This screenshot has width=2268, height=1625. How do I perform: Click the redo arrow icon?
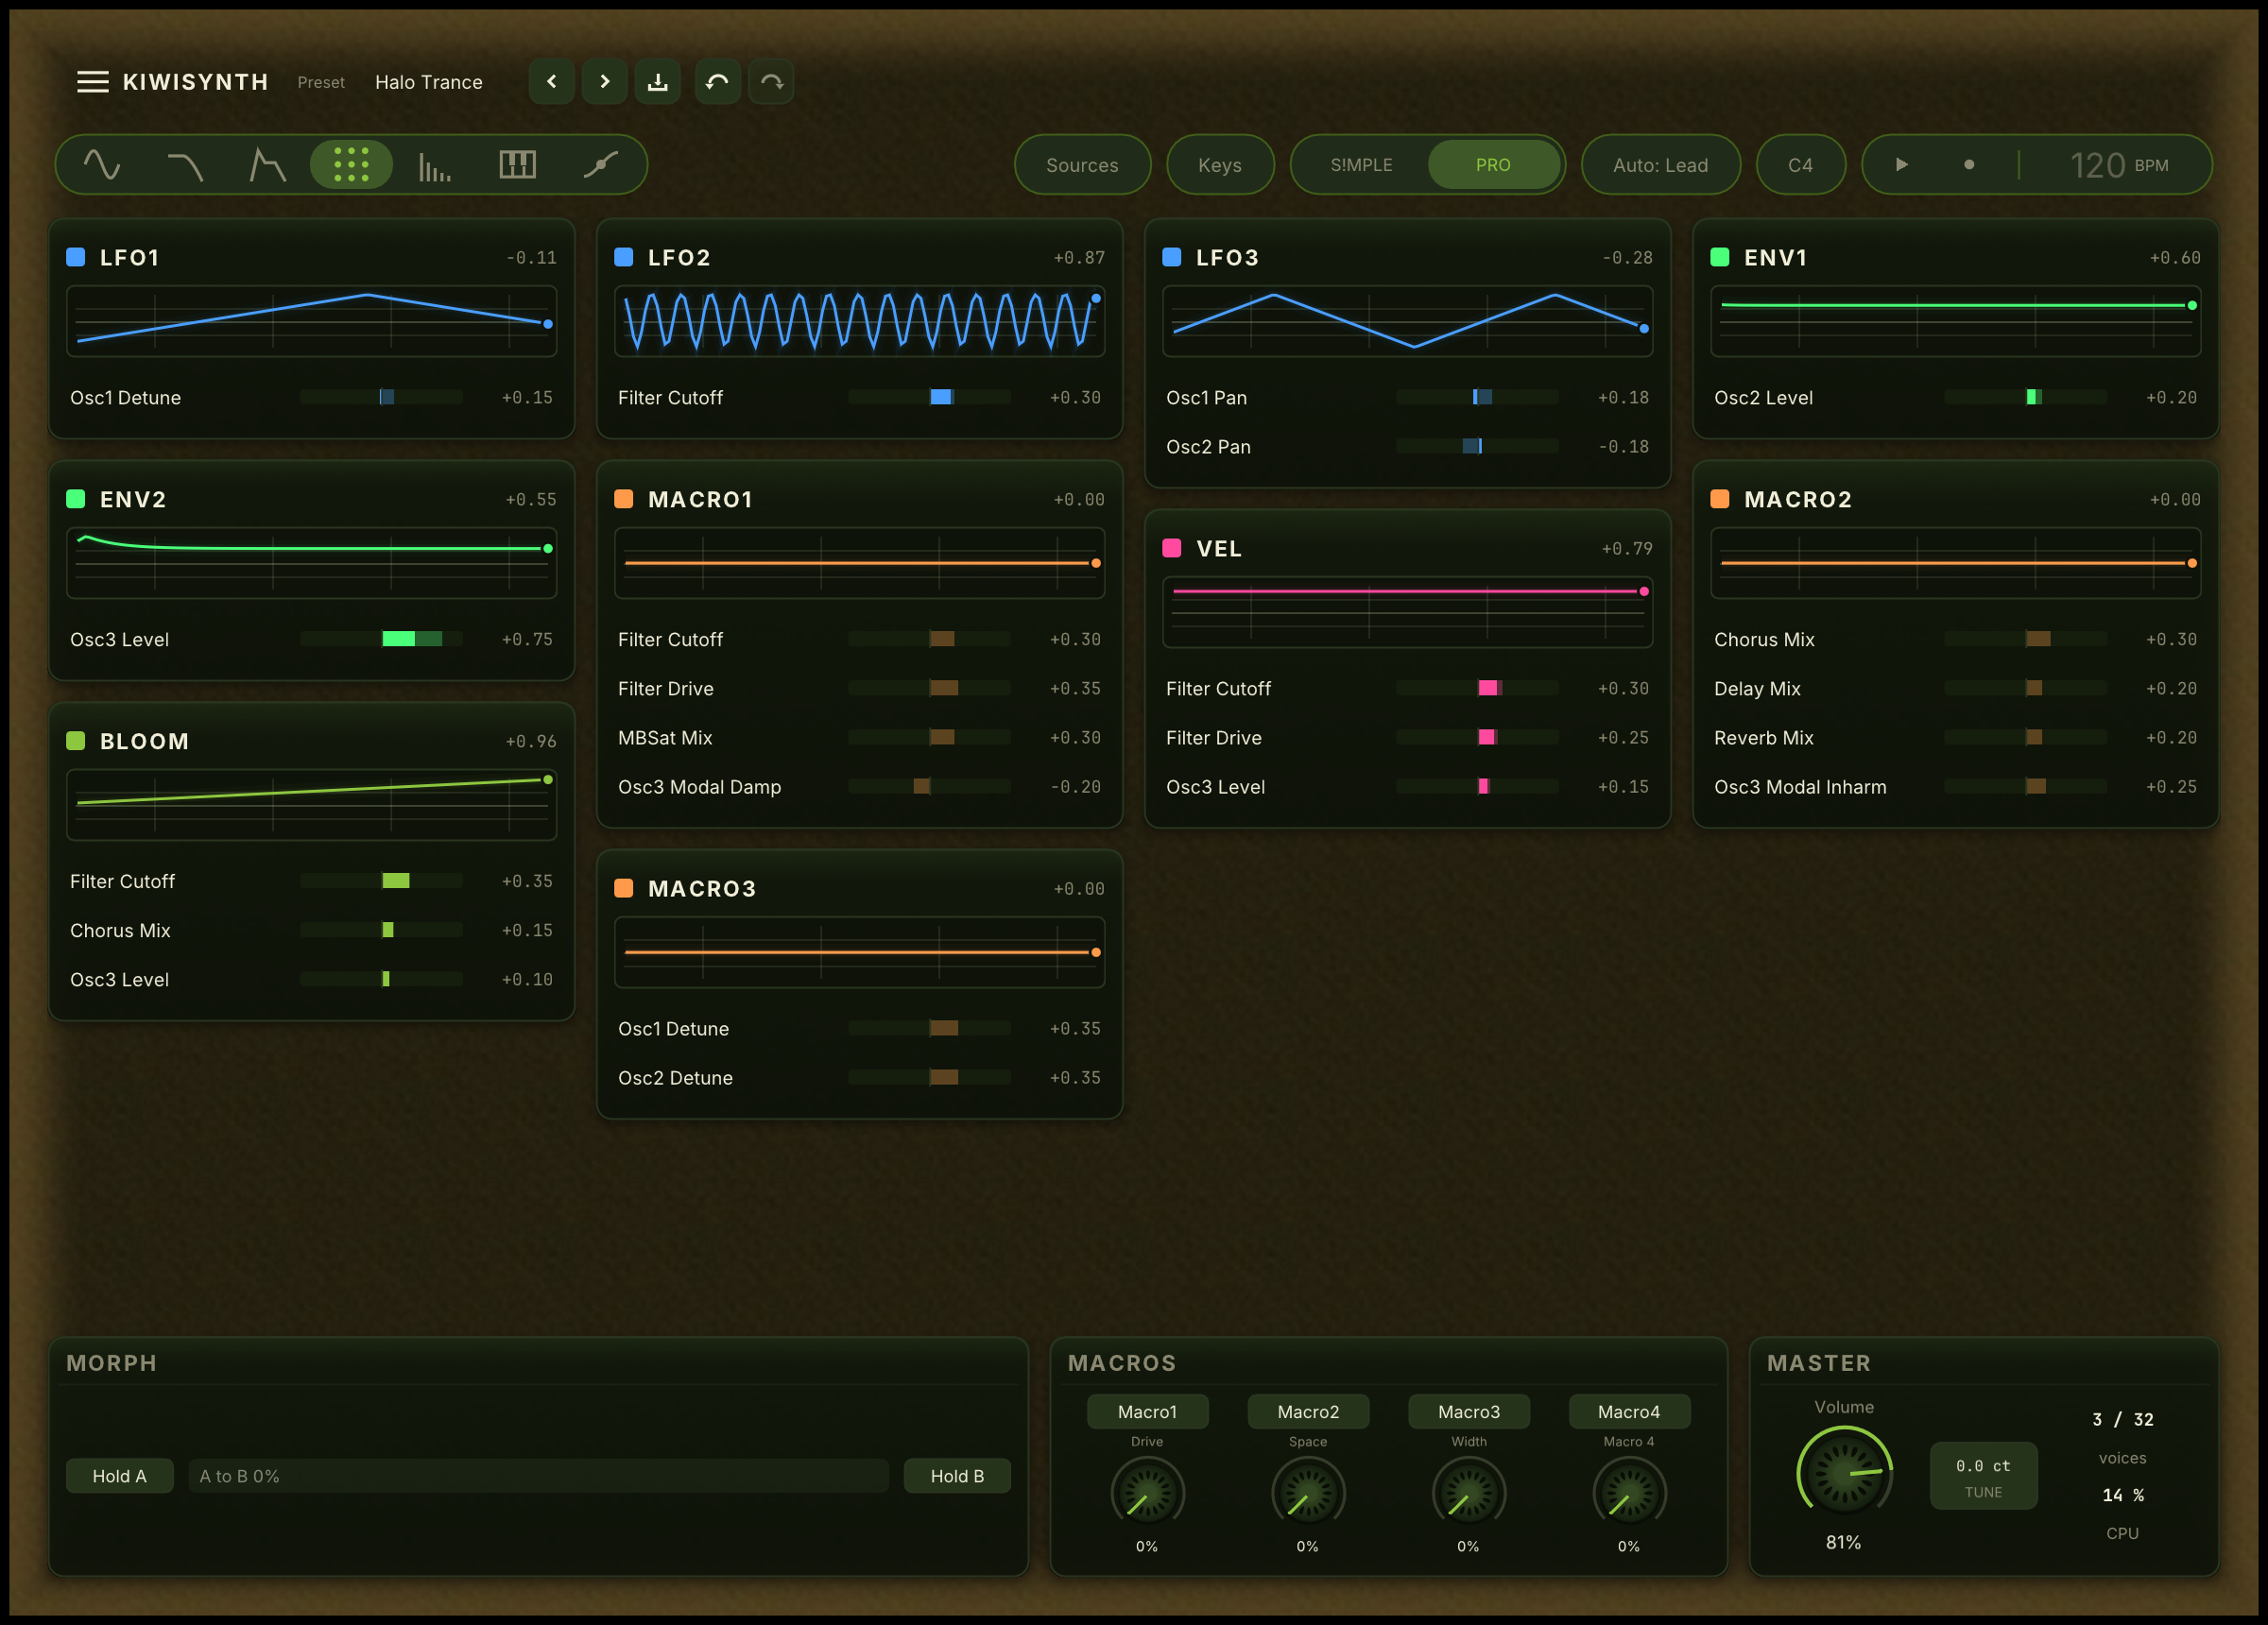[771, 82]
